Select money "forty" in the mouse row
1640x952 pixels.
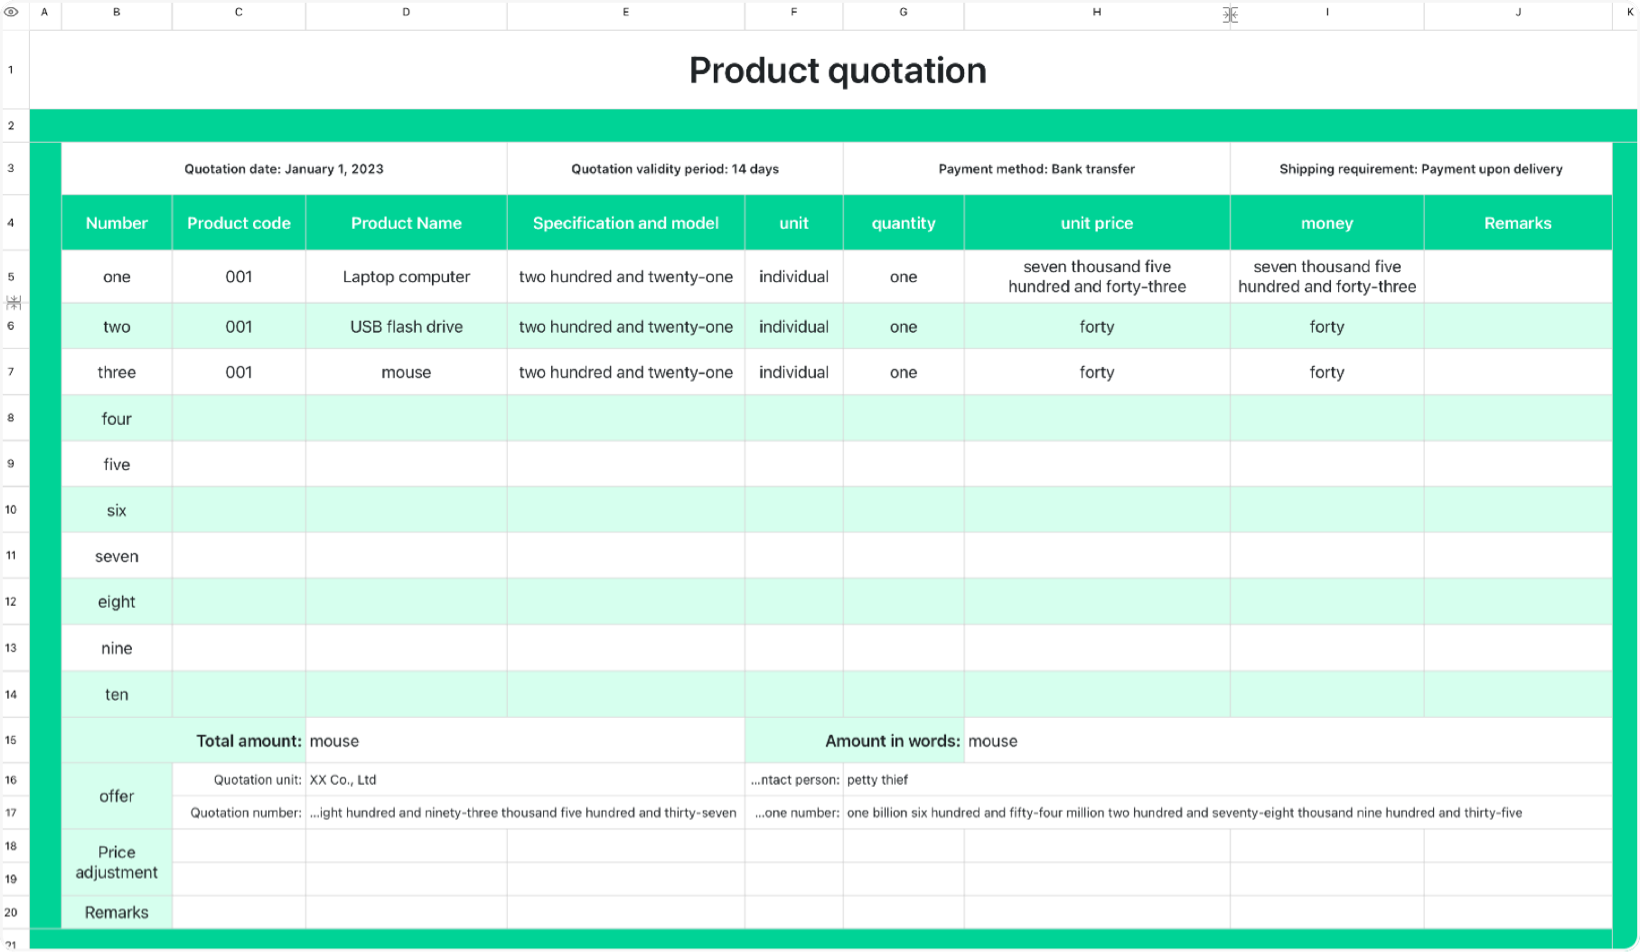(1327, 372)
